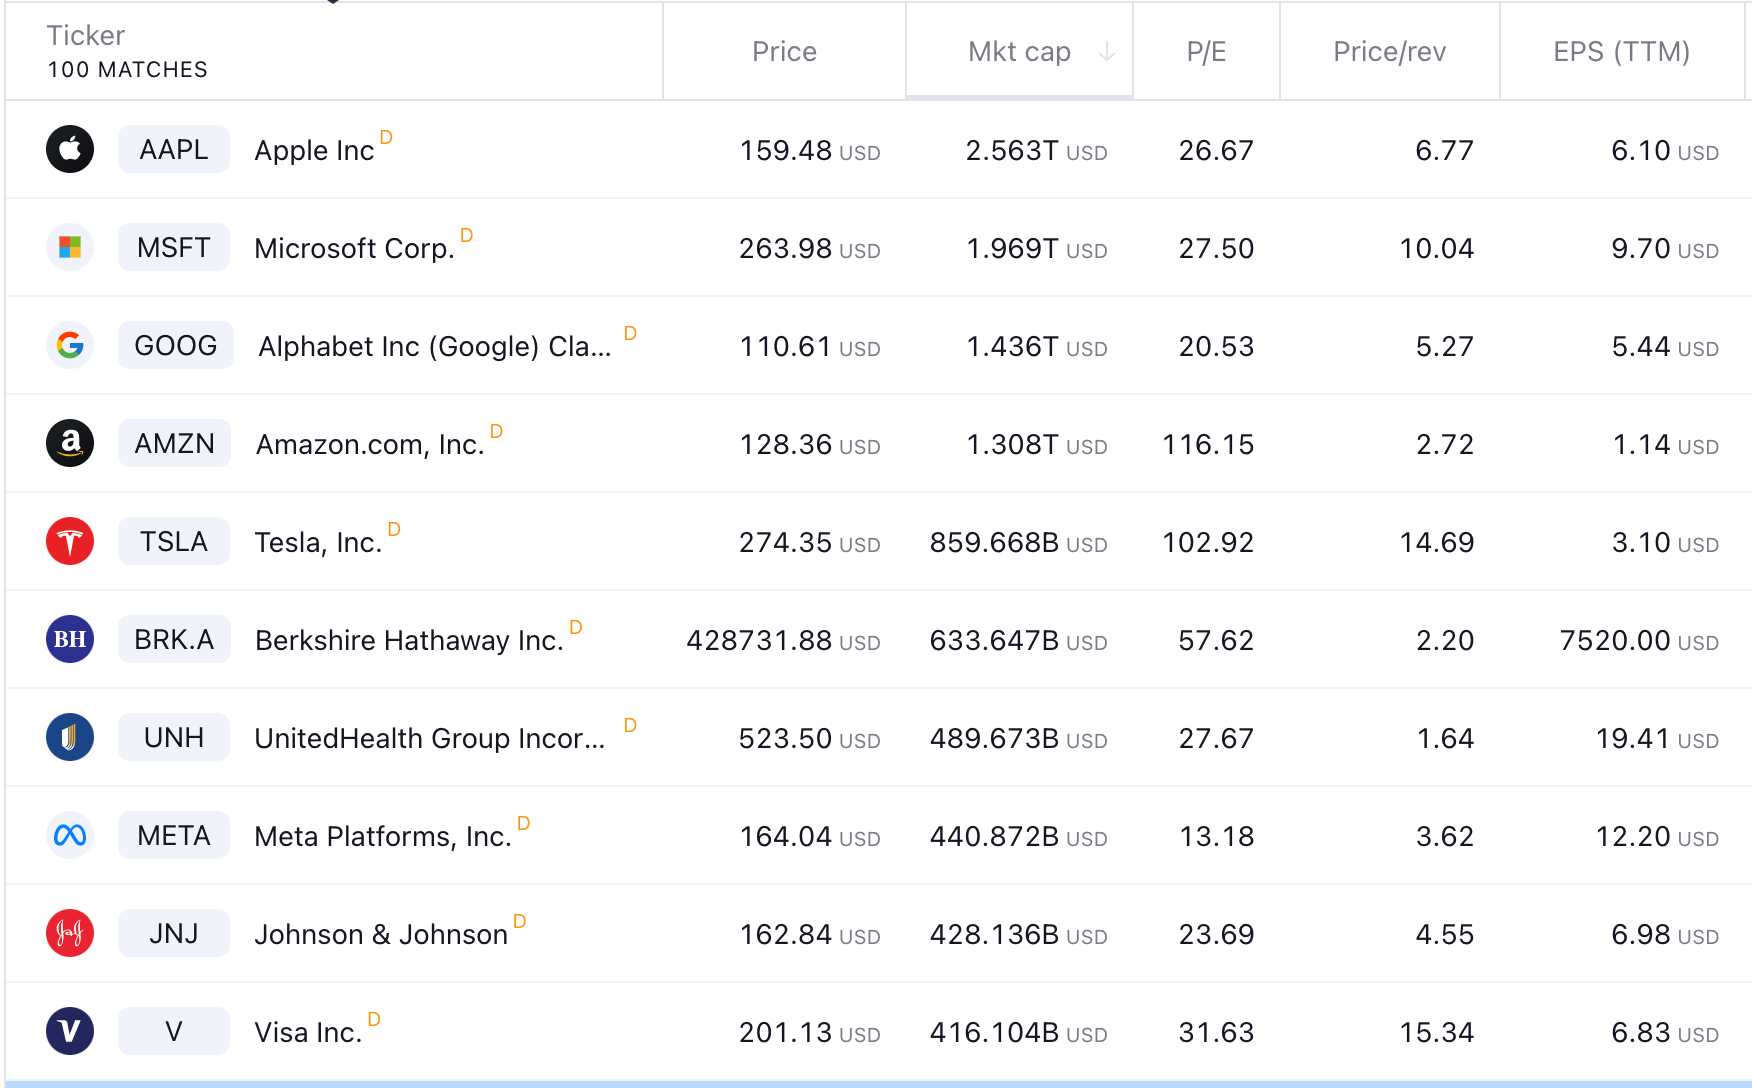
Task: Select the Visa Inc. company name
Action: click(308, 1033)
